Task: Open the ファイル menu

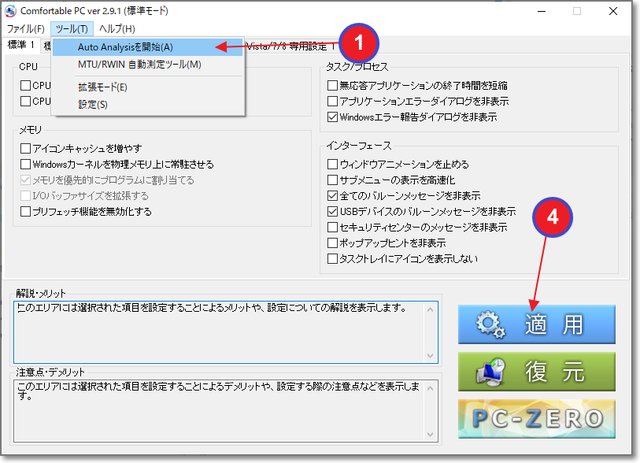Action: [x=25, y=28]
